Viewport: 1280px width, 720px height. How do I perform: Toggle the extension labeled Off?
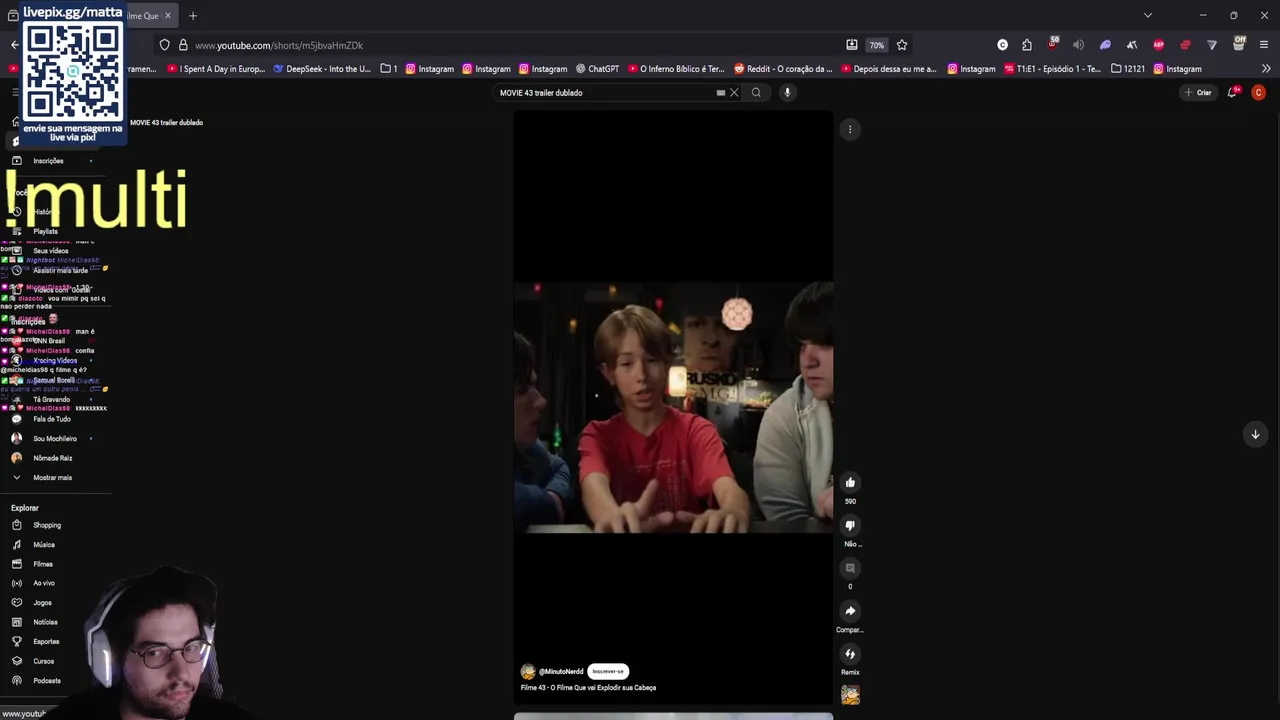tap(1239, 44)
